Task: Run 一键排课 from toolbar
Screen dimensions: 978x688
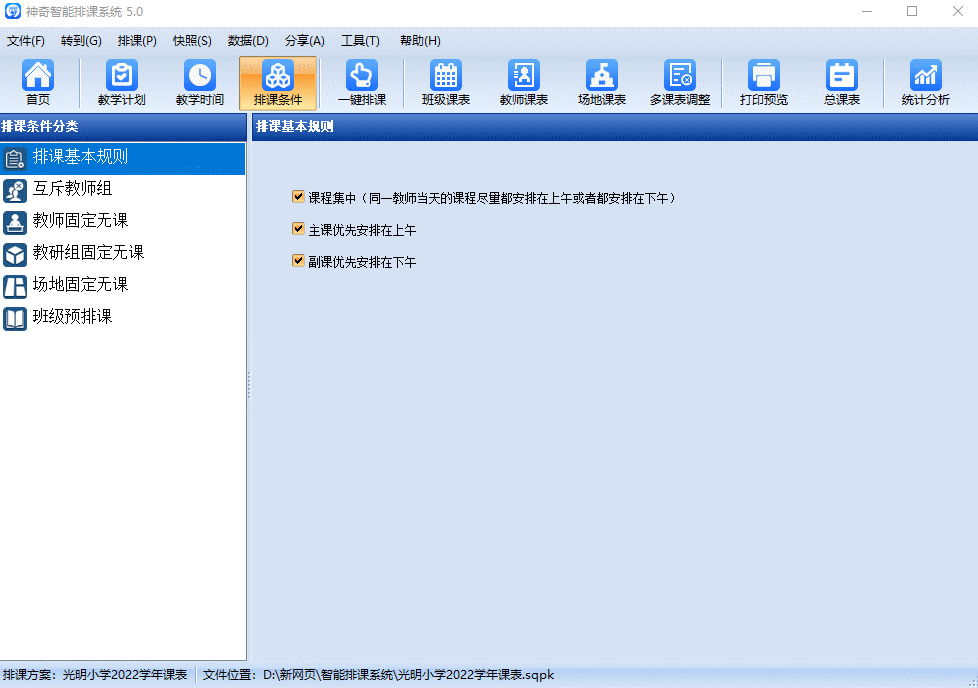Action: coord(362,82)
